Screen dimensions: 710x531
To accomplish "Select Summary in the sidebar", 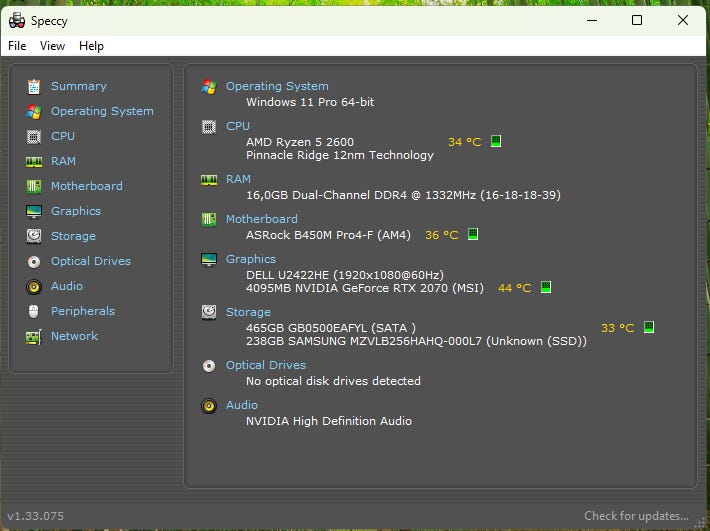I will [79, 86].
